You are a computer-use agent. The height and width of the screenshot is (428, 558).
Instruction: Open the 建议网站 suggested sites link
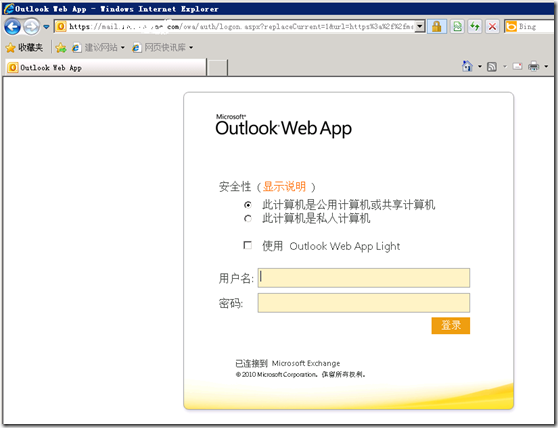[x=95, y=47]
